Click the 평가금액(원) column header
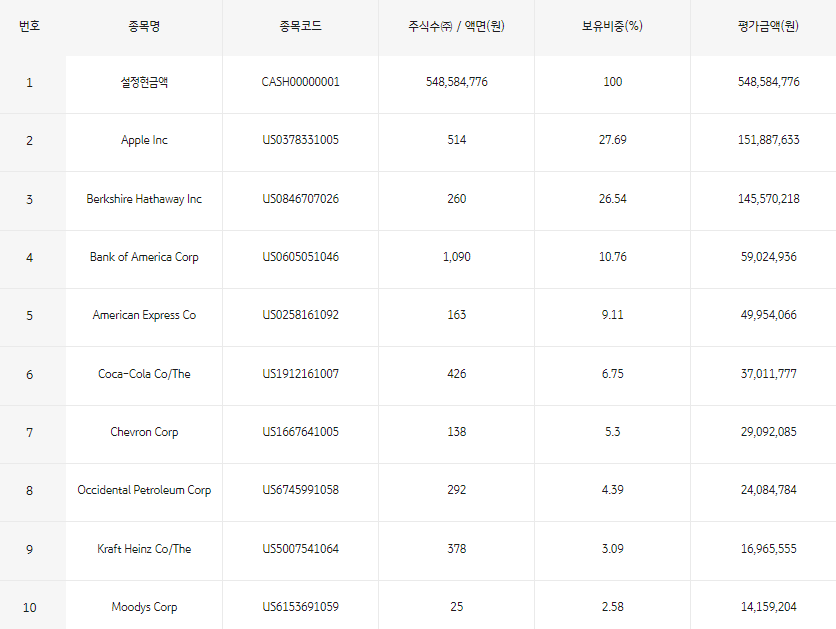836x629 pixels. [768, 26]
